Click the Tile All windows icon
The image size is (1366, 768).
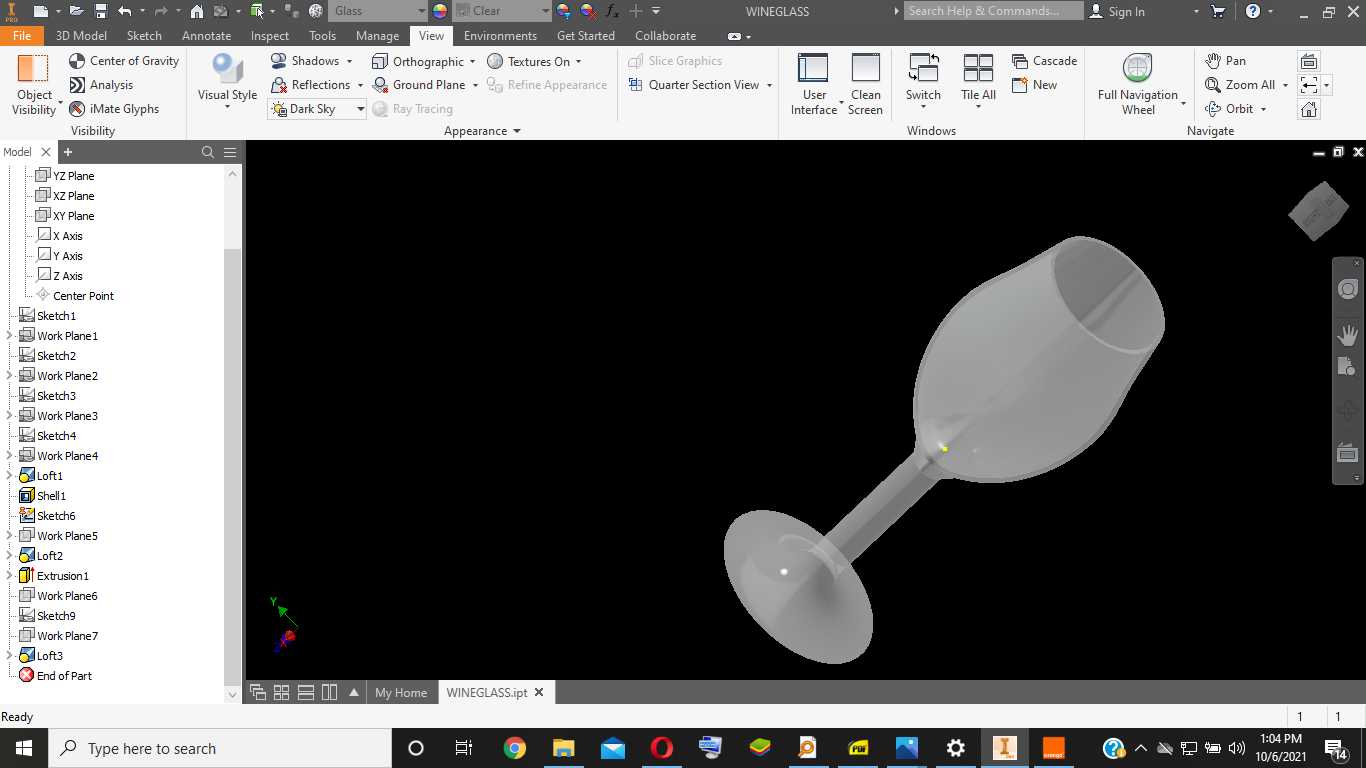coord(978,68)
